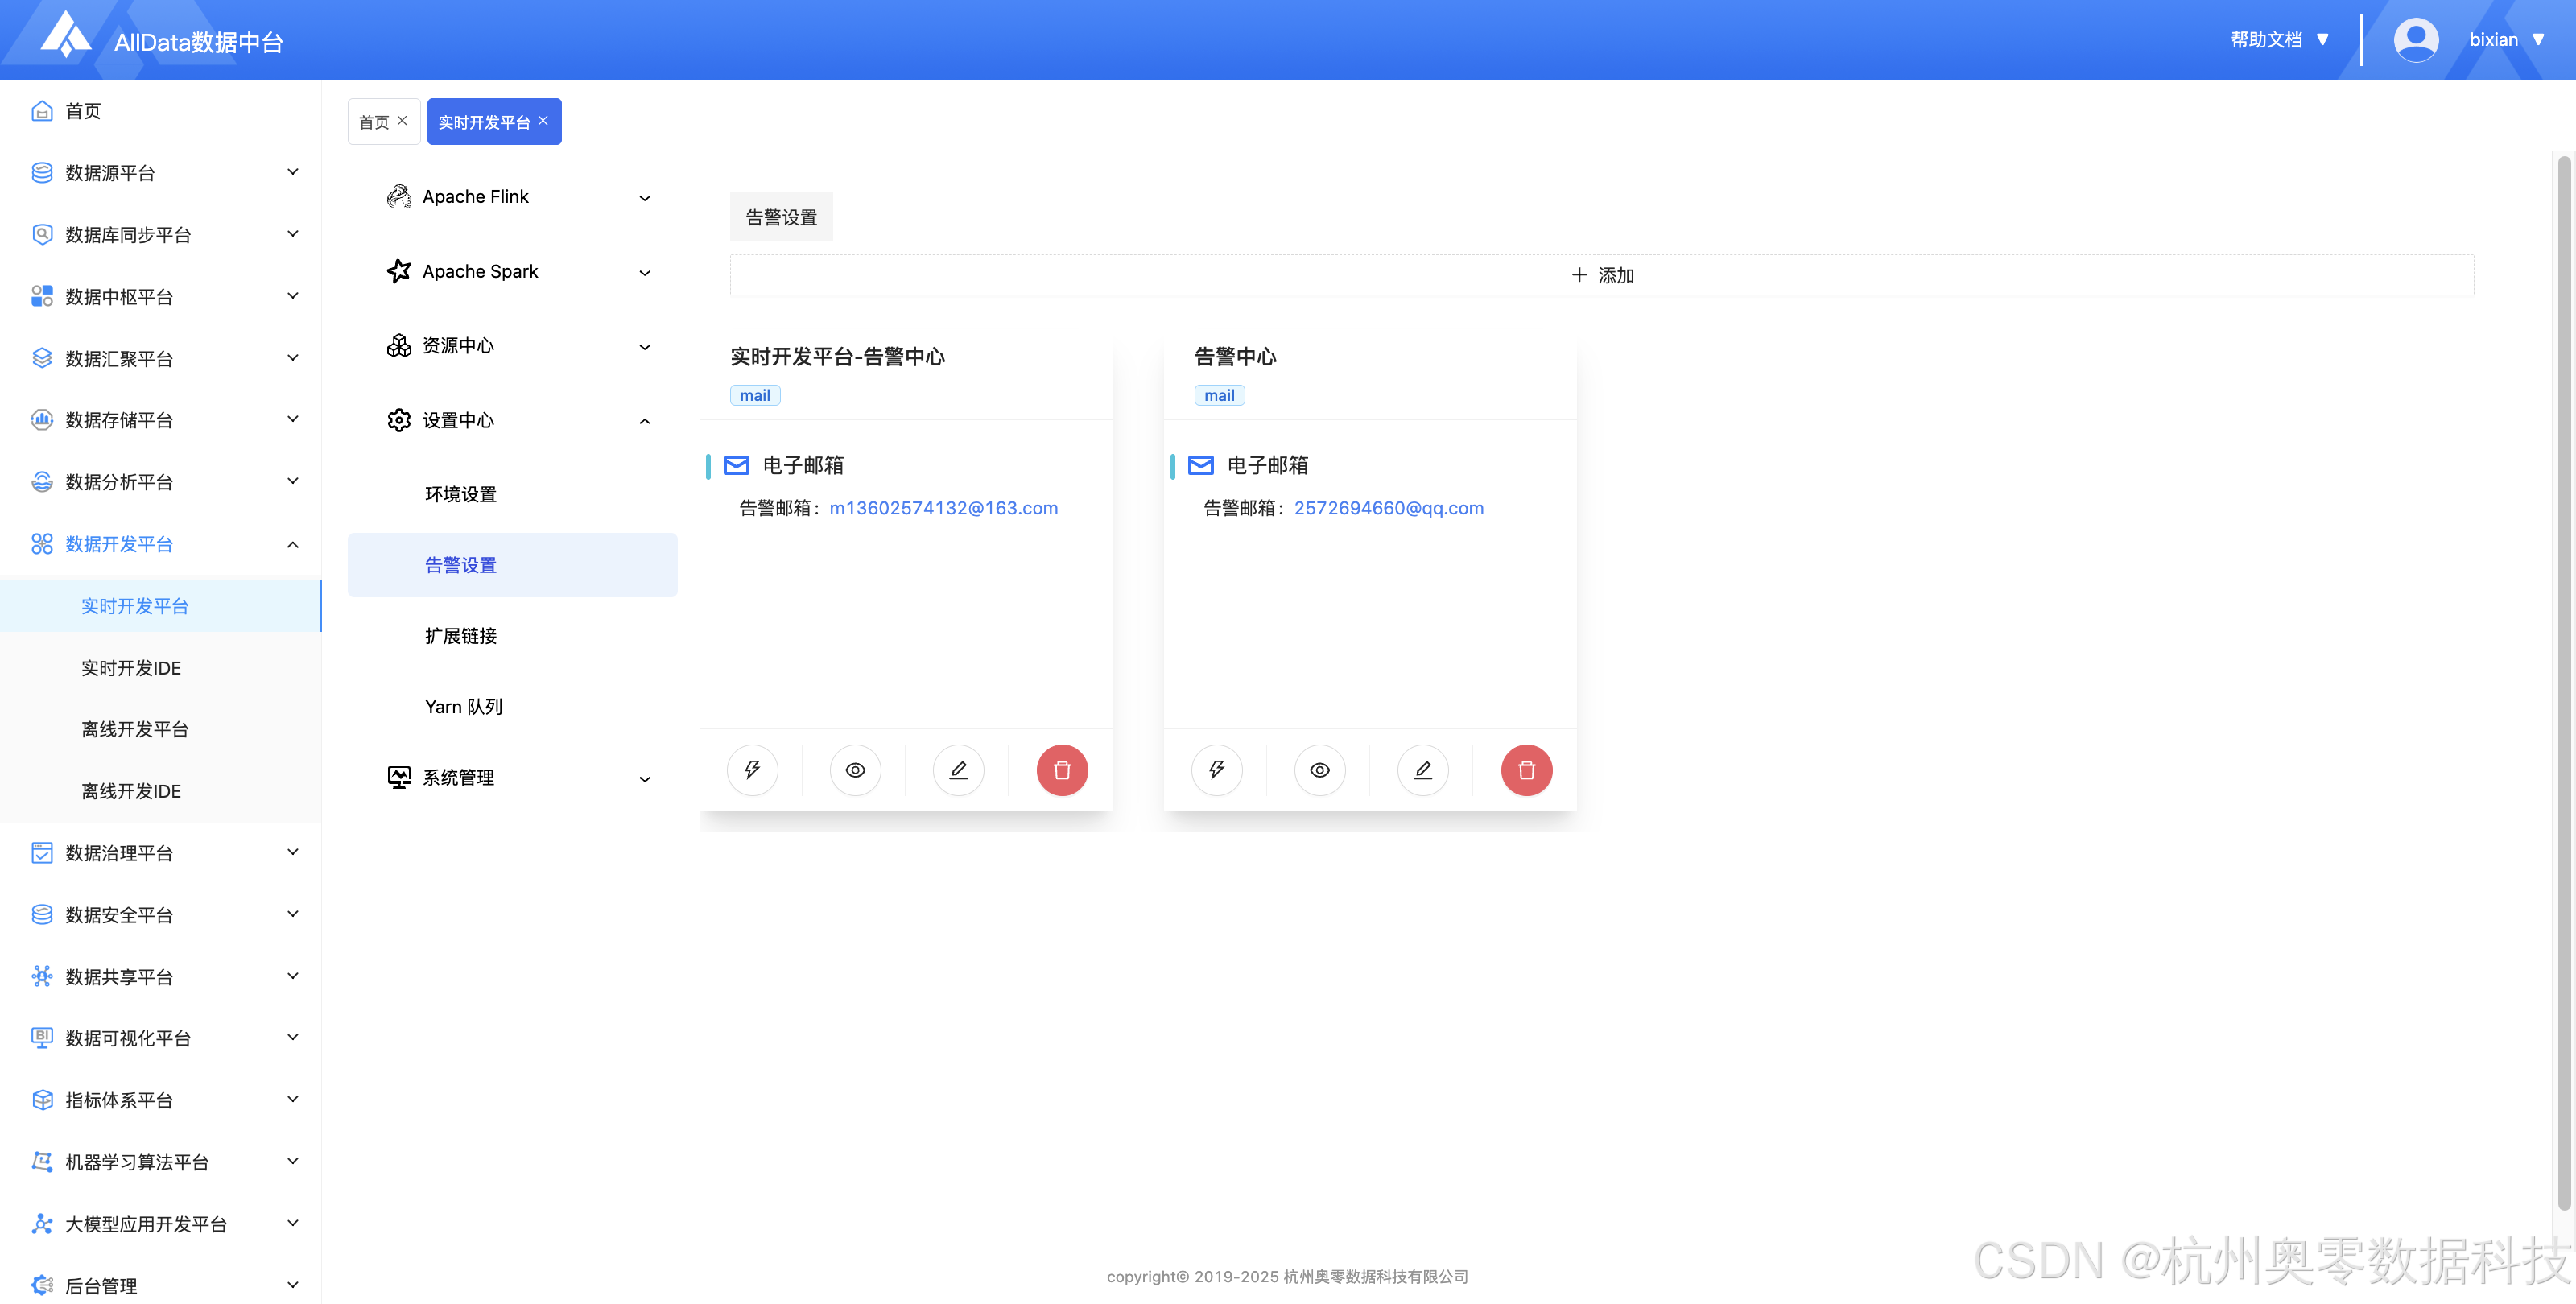Click red delete icon on 告警中心 card
This screenshot has height=1304, width=2576.
tap(1526, 770)
